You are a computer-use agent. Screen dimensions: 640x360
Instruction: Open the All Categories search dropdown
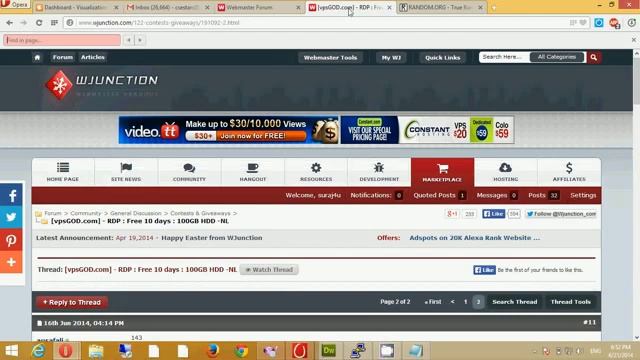pos(557,57)
